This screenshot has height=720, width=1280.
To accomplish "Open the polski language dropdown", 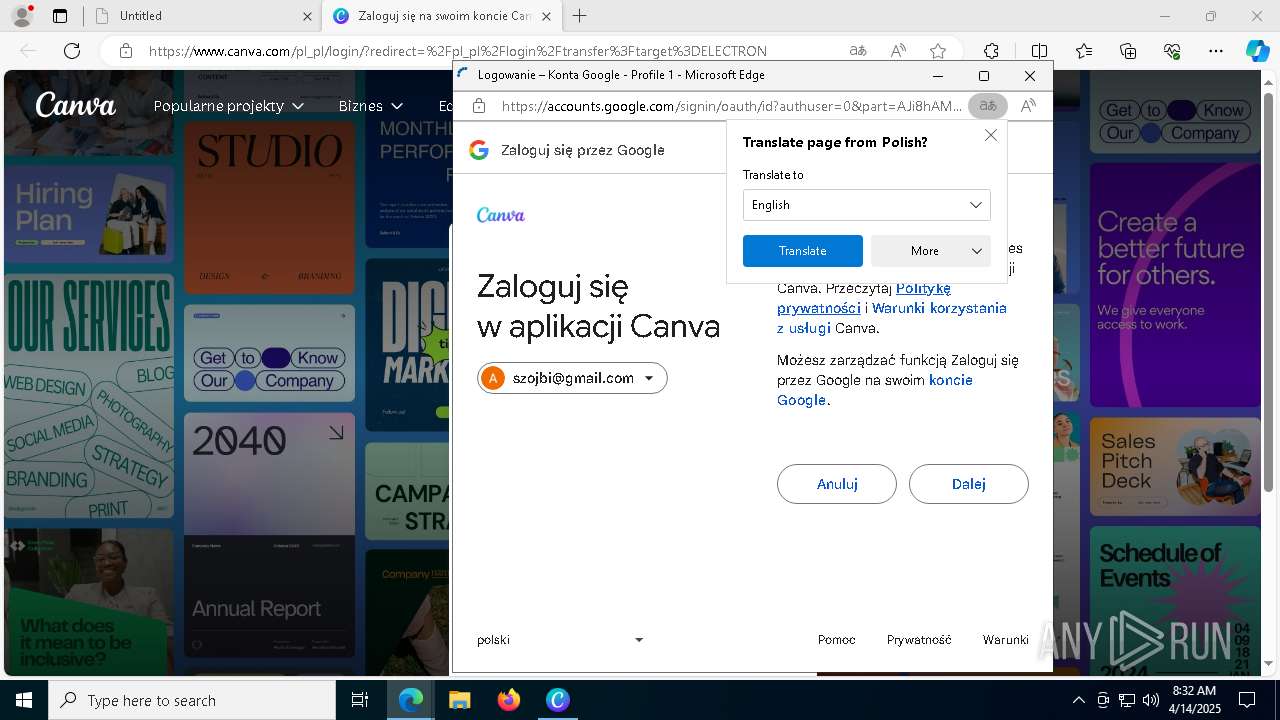I will point(561,640).
